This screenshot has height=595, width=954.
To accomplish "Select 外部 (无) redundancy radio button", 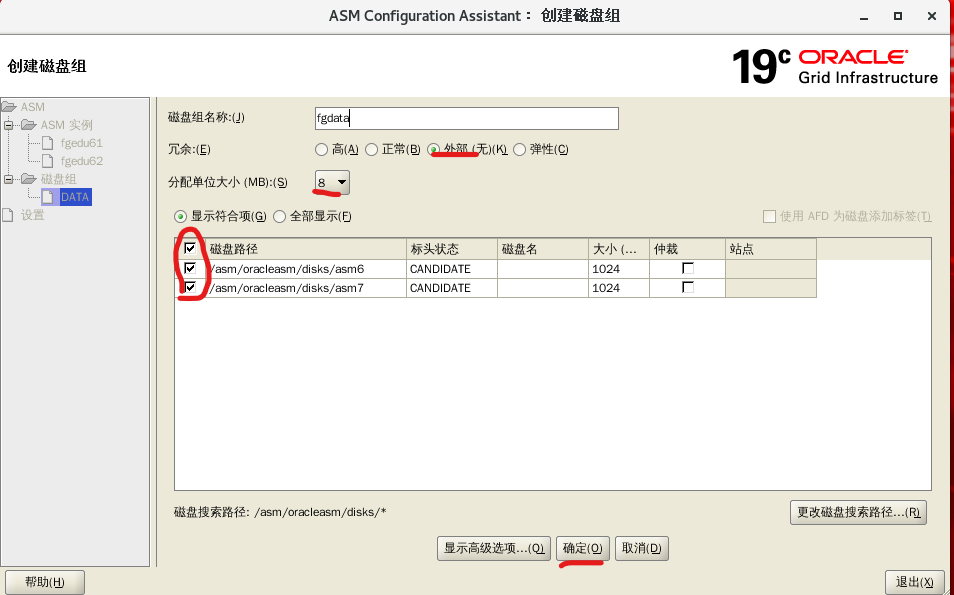I will [x=433, y=150].
